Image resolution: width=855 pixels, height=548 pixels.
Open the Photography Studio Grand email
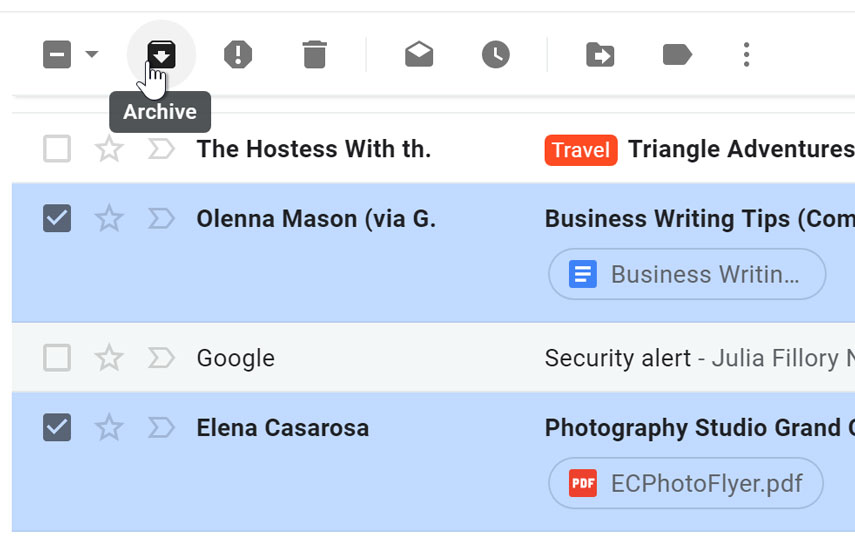tap(700, 427)
